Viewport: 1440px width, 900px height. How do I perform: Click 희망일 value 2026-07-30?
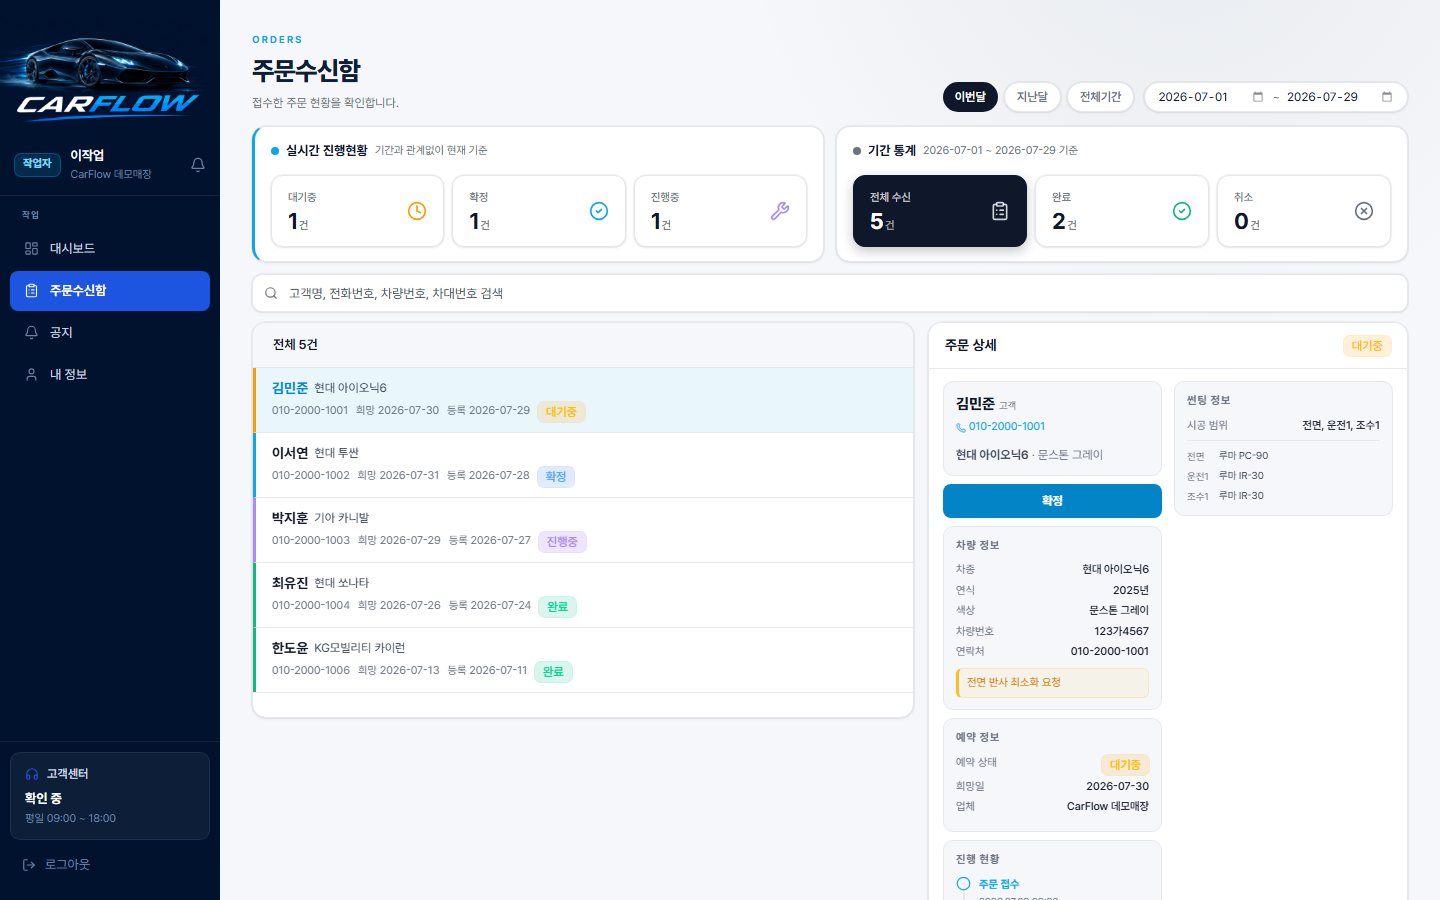coord(1117,786)
